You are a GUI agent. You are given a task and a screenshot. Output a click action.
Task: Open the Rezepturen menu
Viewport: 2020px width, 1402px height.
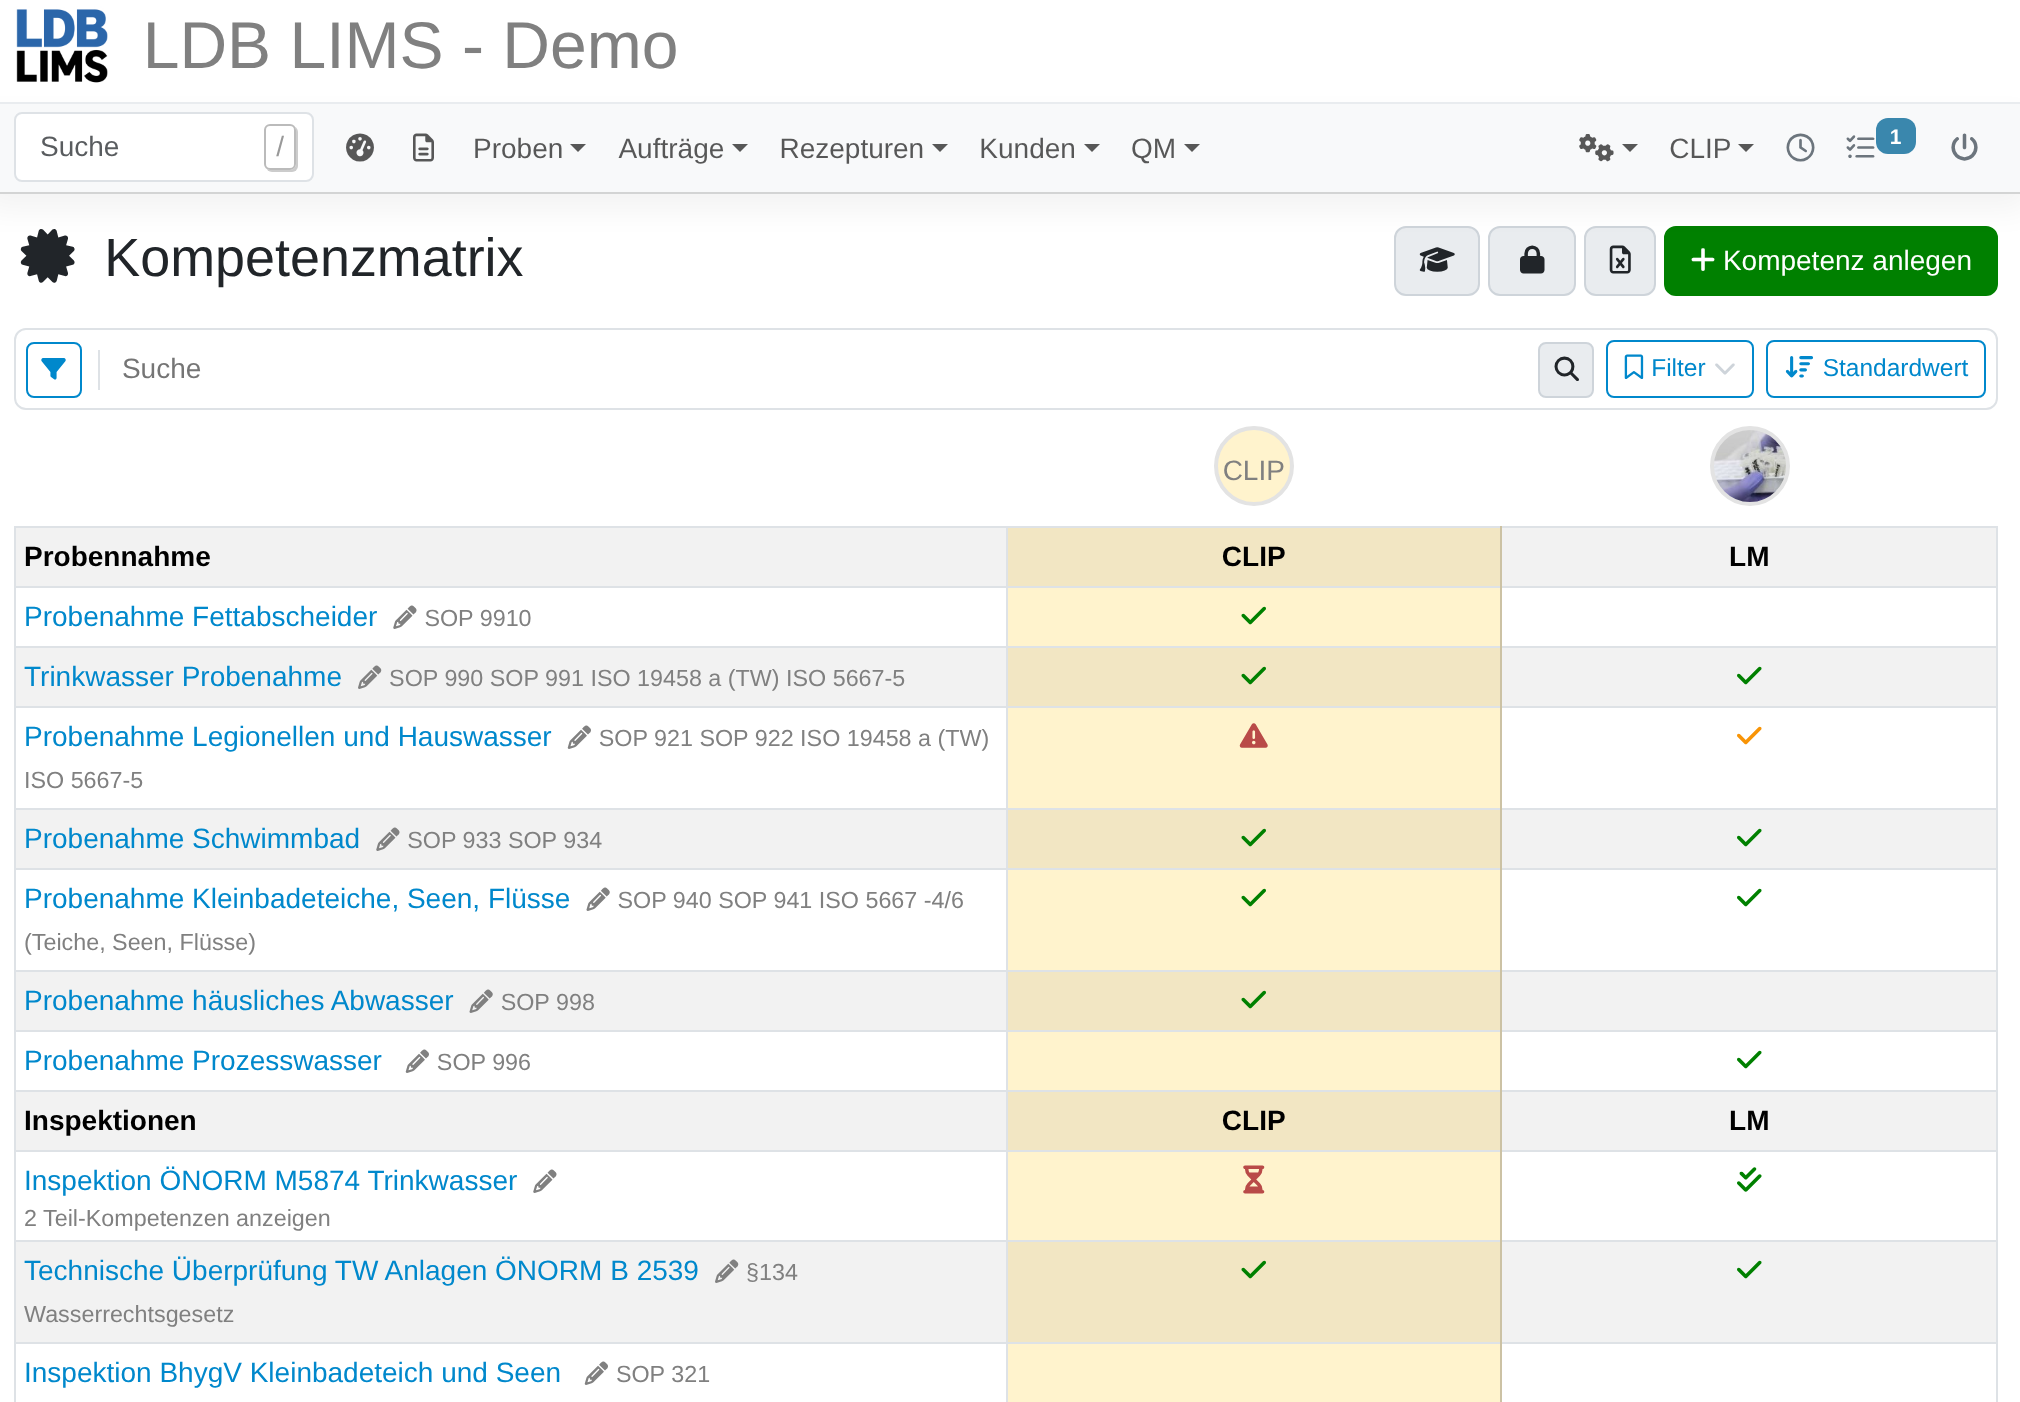[863, 148]
